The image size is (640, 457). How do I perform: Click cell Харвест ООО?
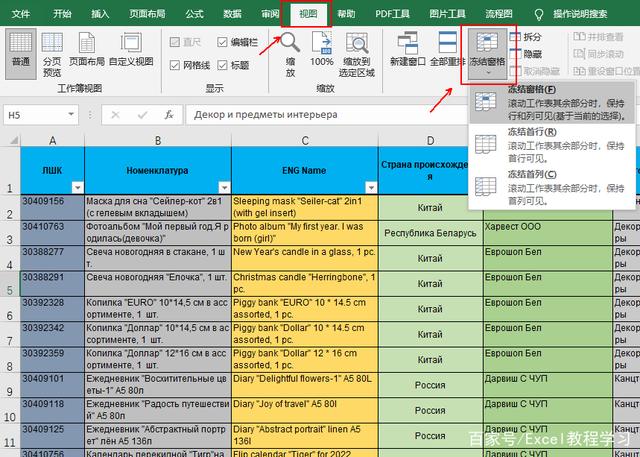click(x=548, y=233)
